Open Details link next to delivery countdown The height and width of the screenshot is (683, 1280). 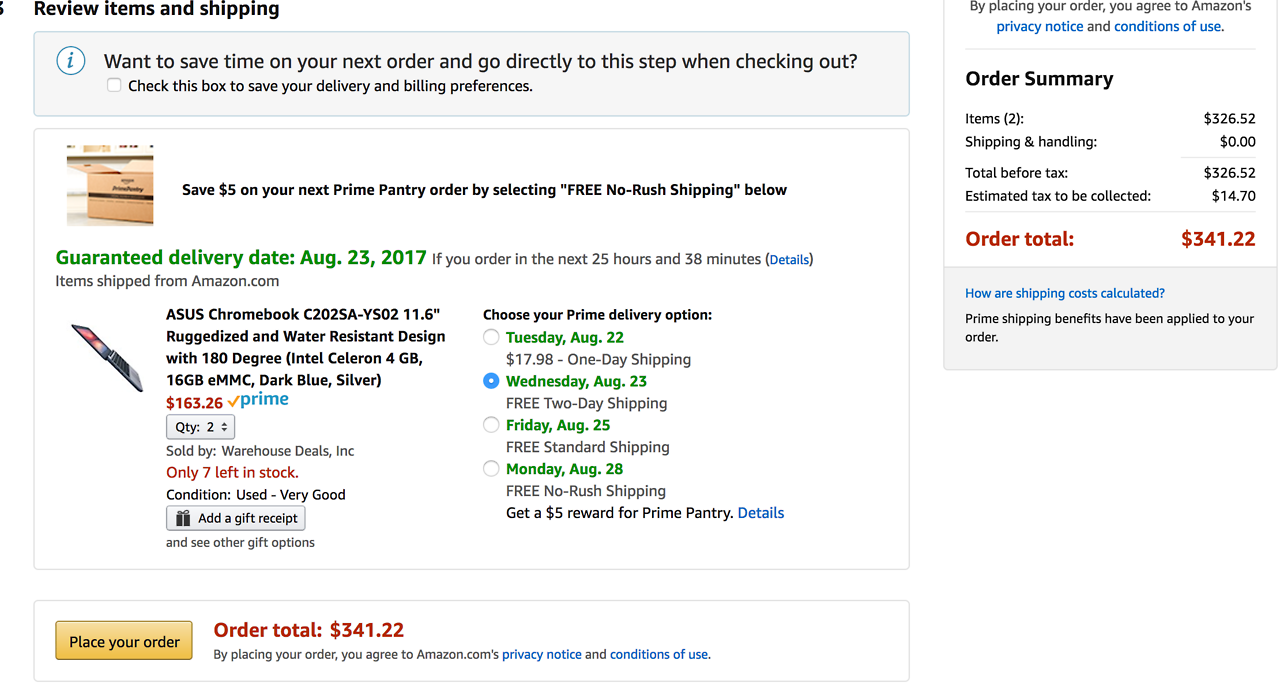(789, 260)
